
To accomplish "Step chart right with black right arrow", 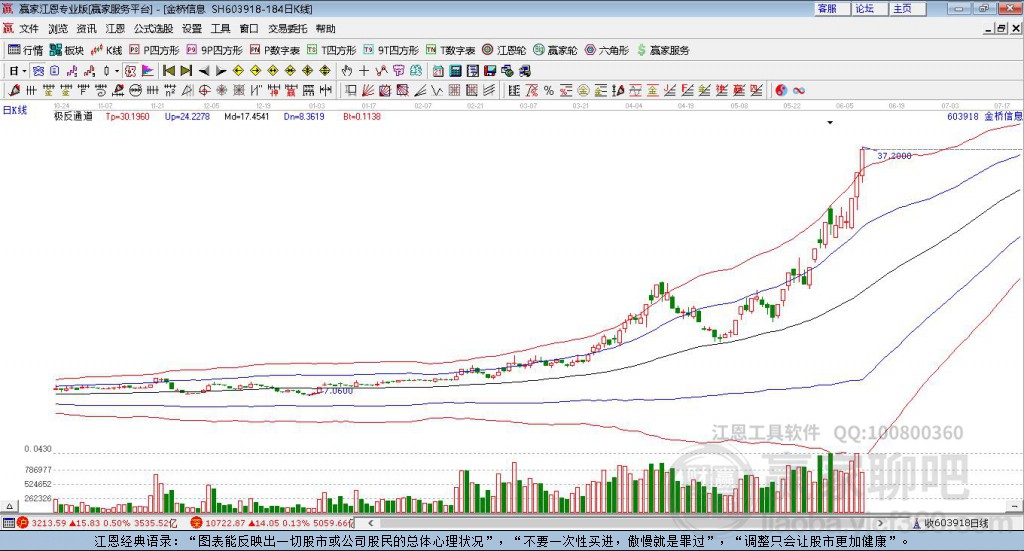I will click(x=221, y=71).
